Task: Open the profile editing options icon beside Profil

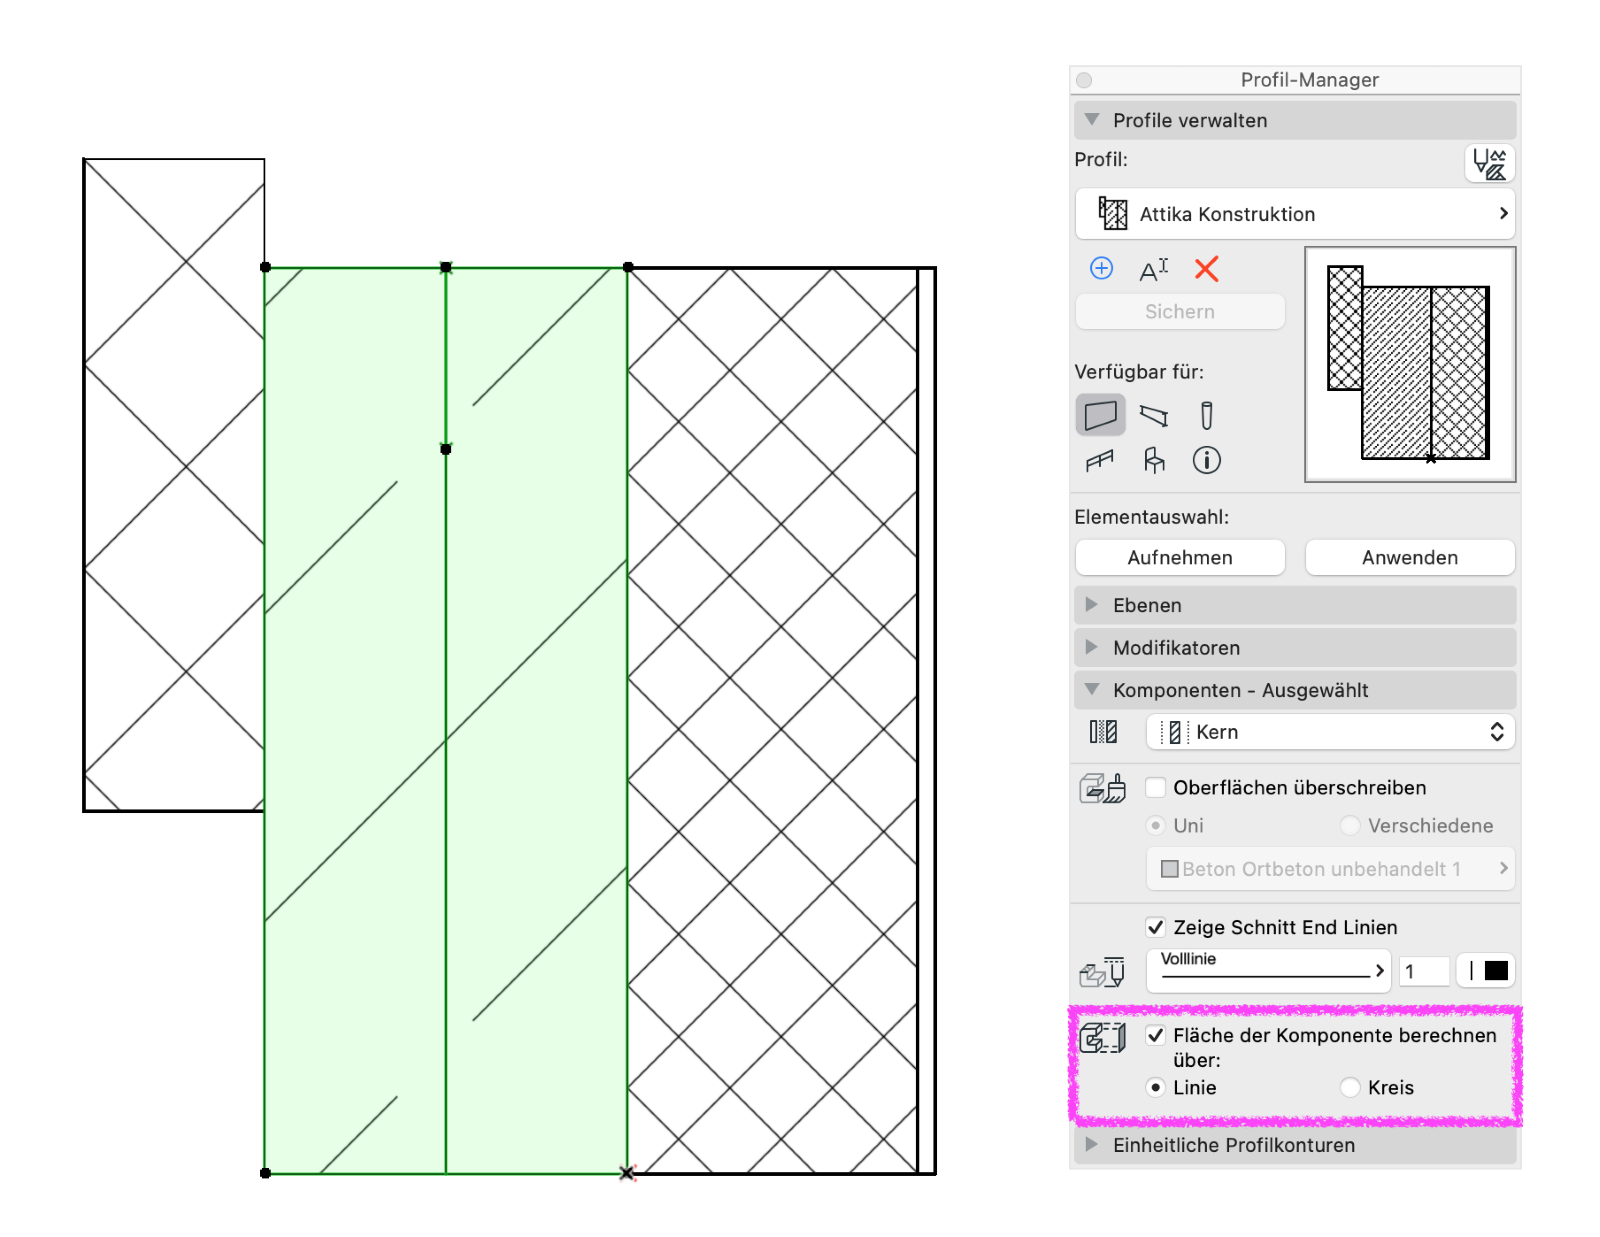Action: [x=1490, y=163]
